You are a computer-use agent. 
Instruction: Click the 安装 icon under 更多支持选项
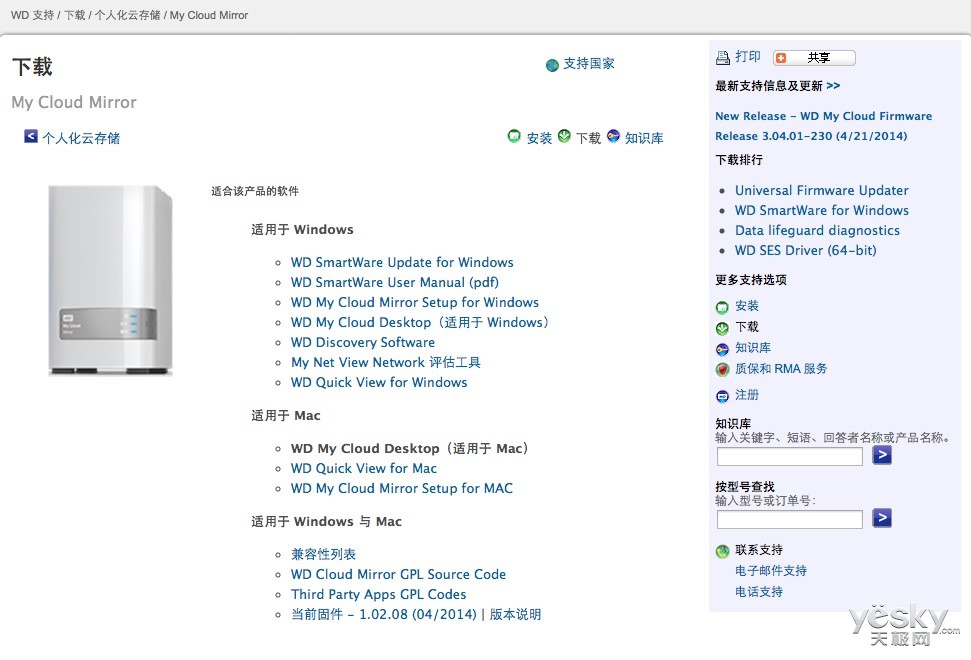pos(722,307)
